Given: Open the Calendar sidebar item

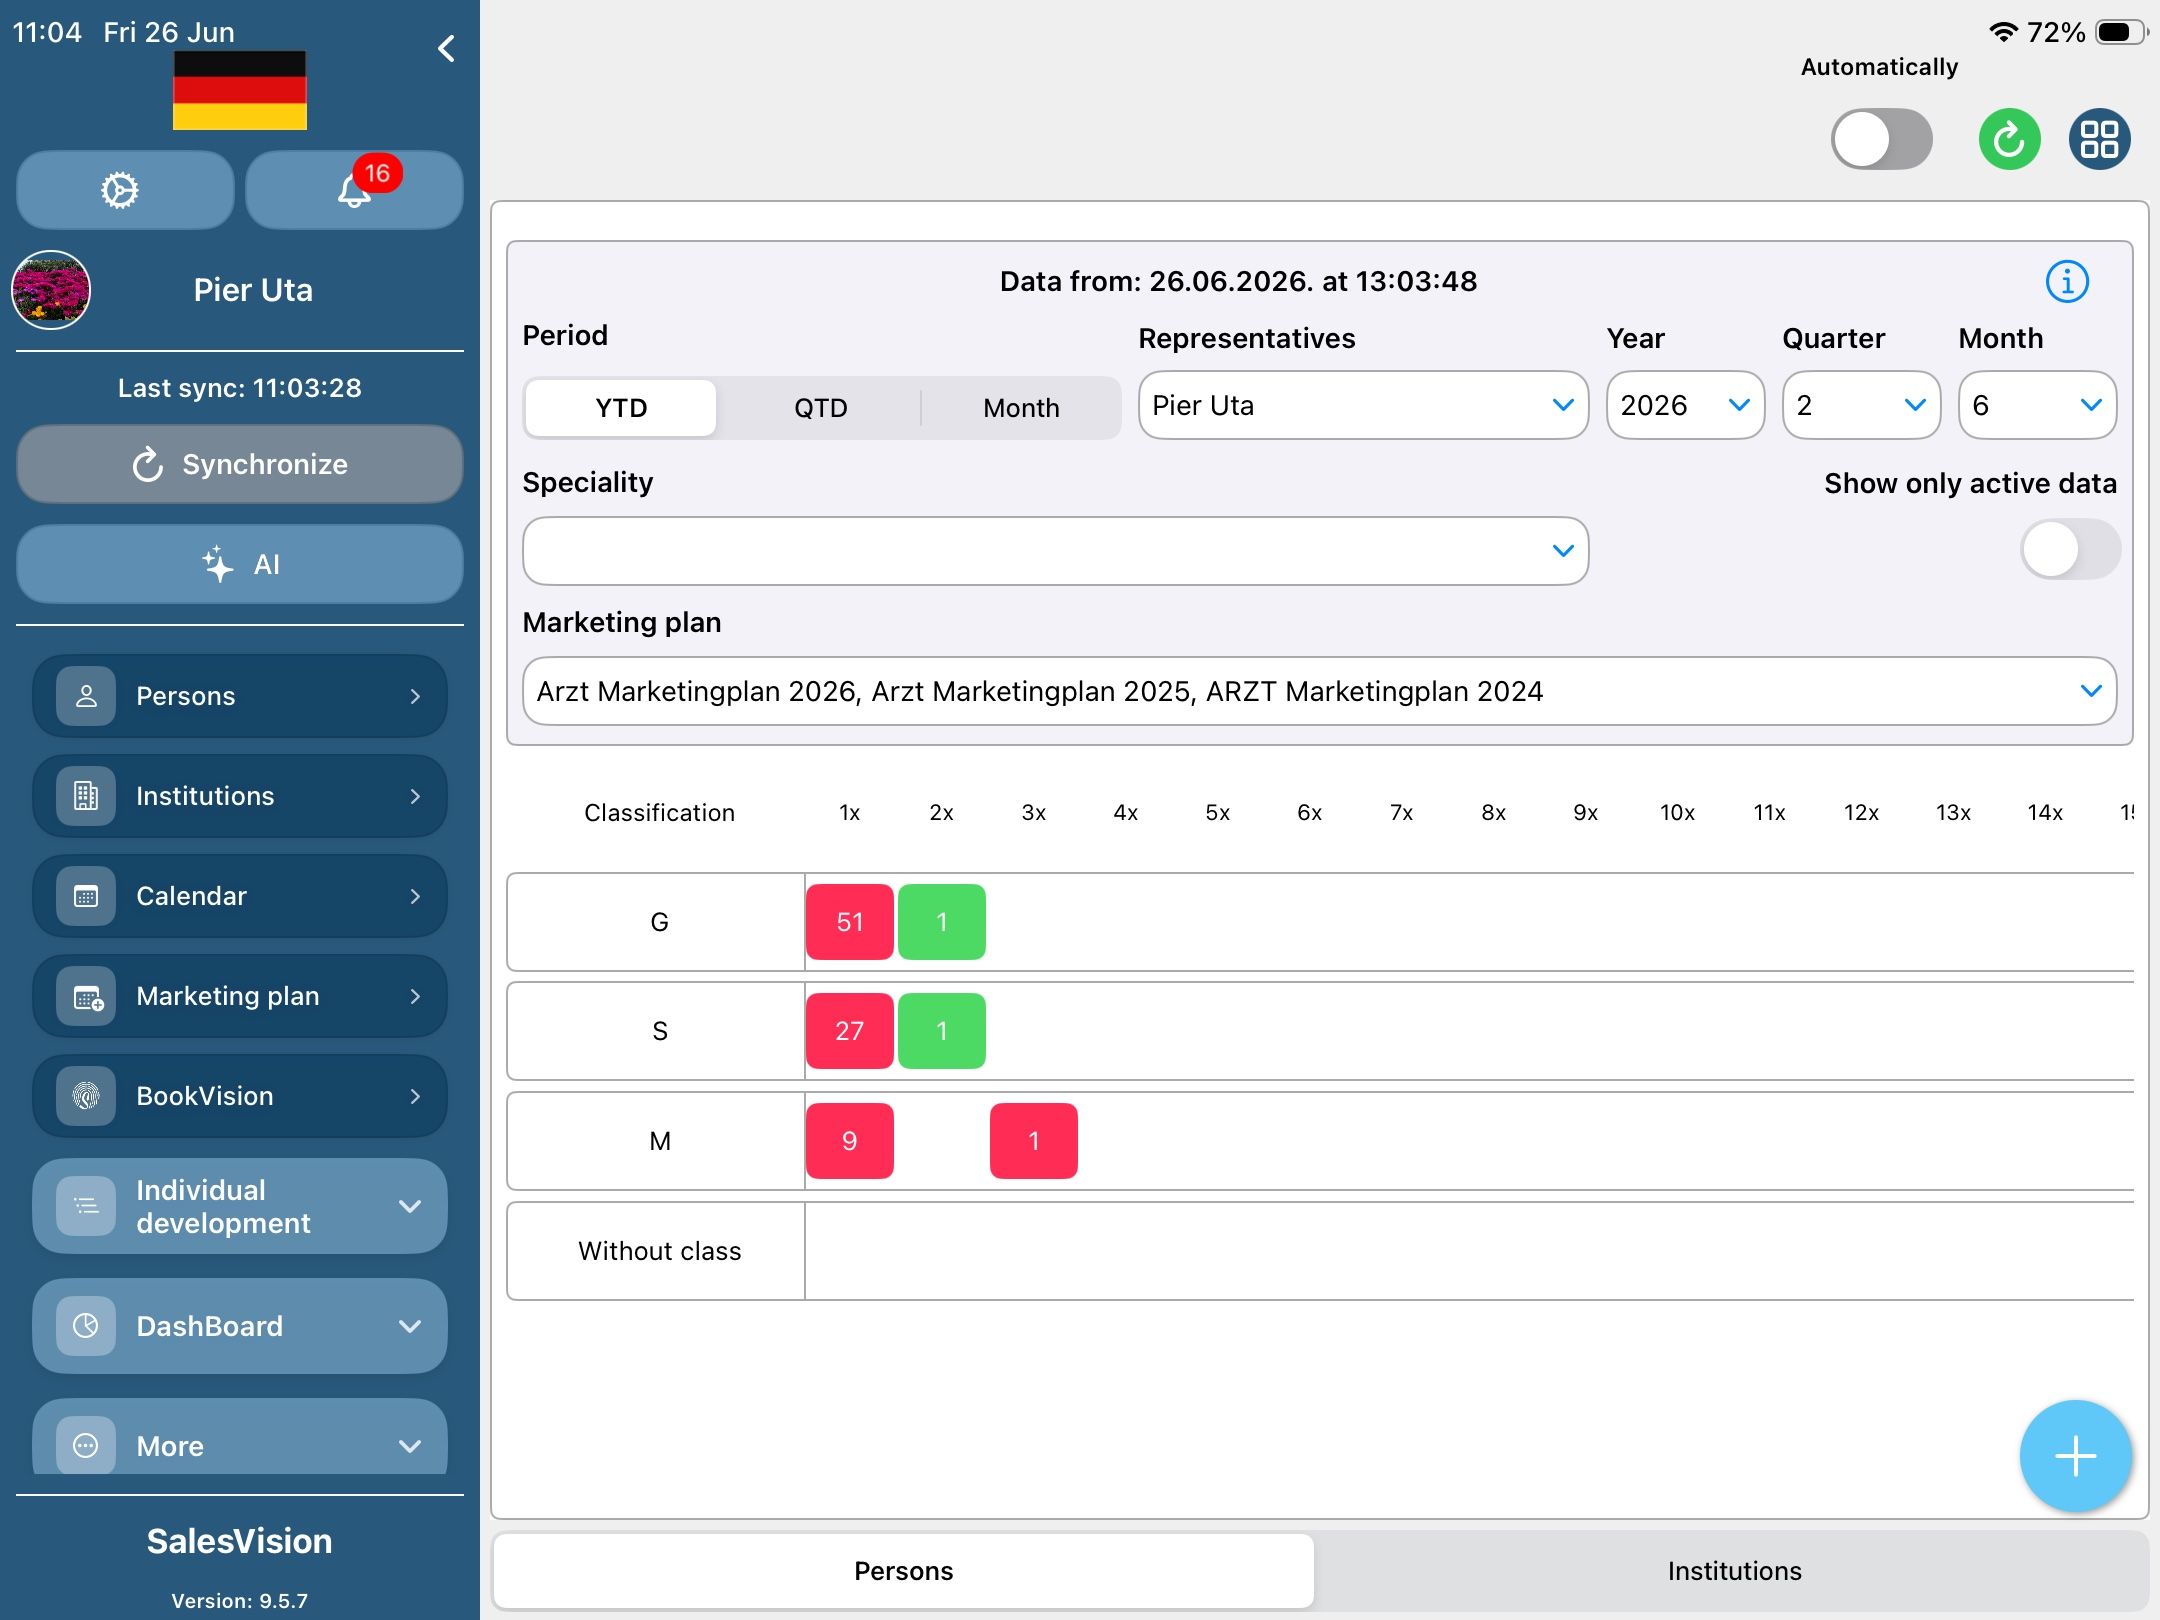Looking at the screenshot, I should 240,896.
